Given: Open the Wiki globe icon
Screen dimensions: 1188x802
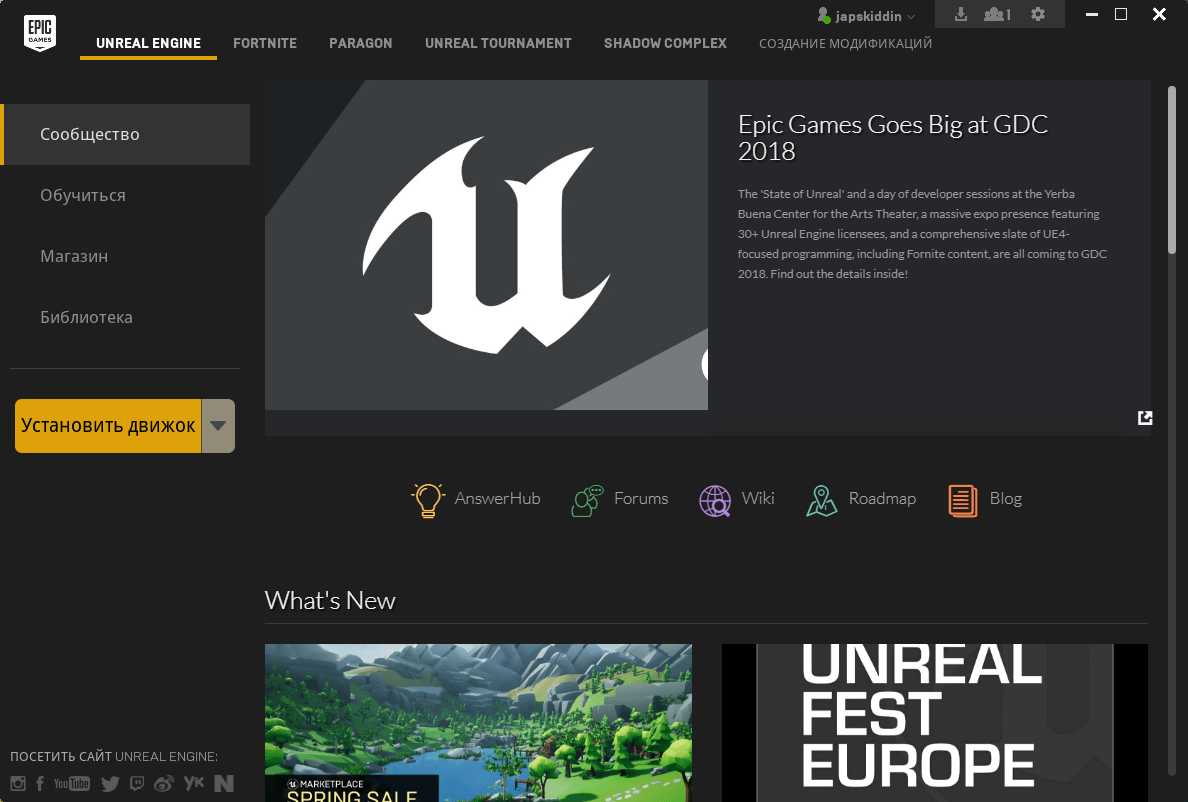Looking at the screenshot, I should [714, 501].
